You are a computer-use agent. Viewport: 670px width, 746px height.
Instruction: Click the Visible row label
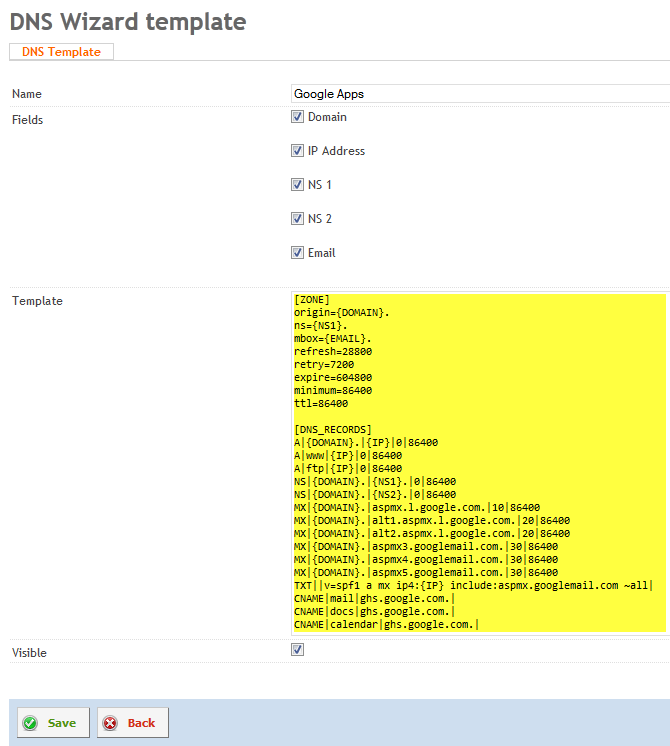coord(29,653)
